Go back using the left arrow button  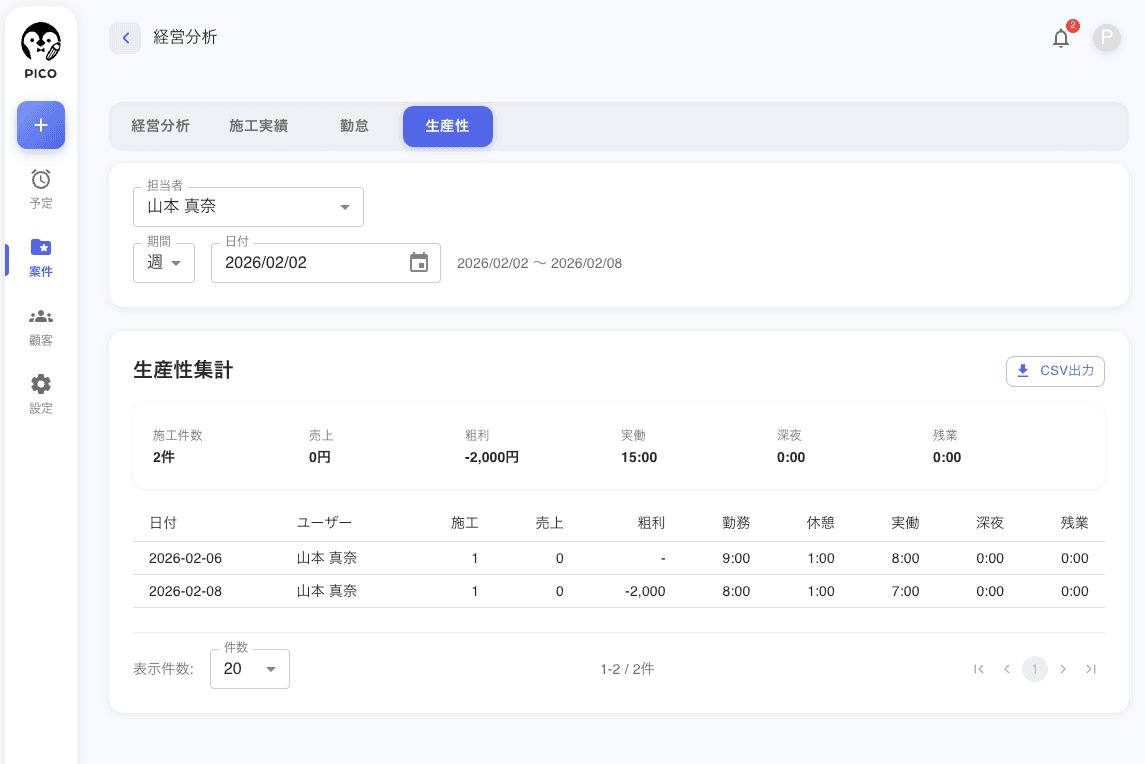[x=125, y=37]
